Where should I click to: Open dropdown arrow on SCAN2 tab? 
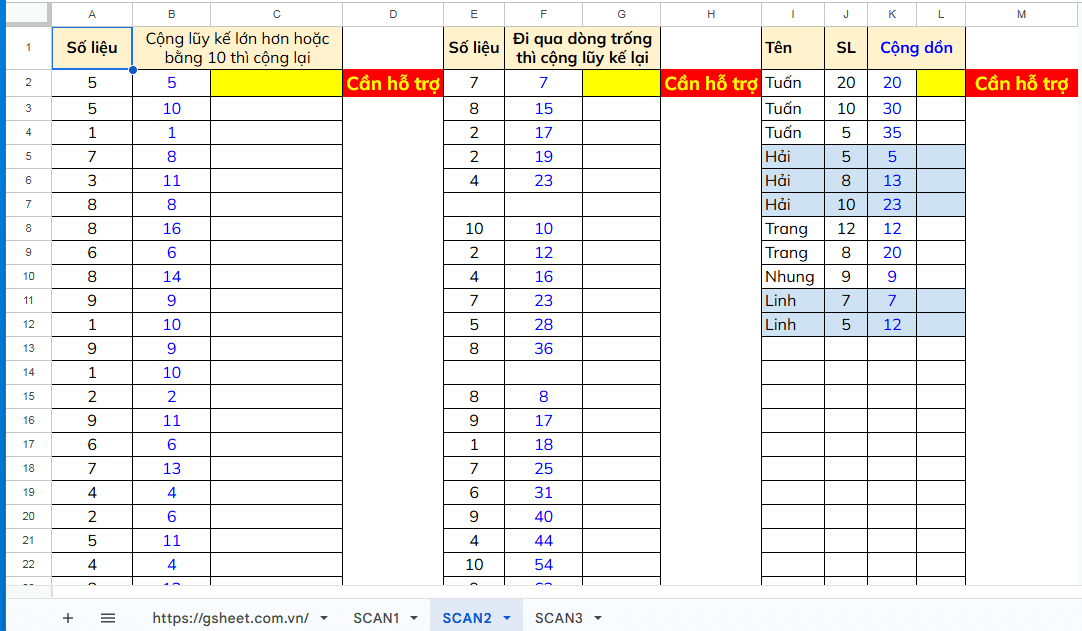click(507, 618)
